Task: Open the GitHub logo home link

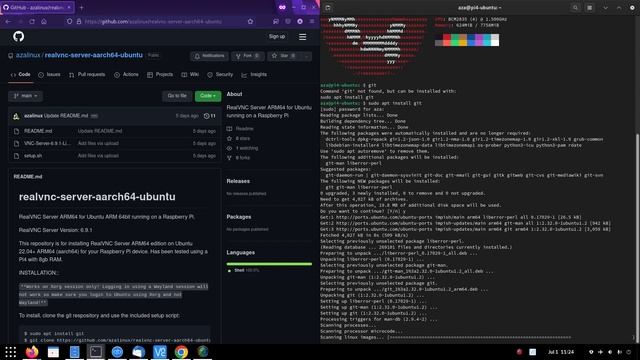Action: 18,37
